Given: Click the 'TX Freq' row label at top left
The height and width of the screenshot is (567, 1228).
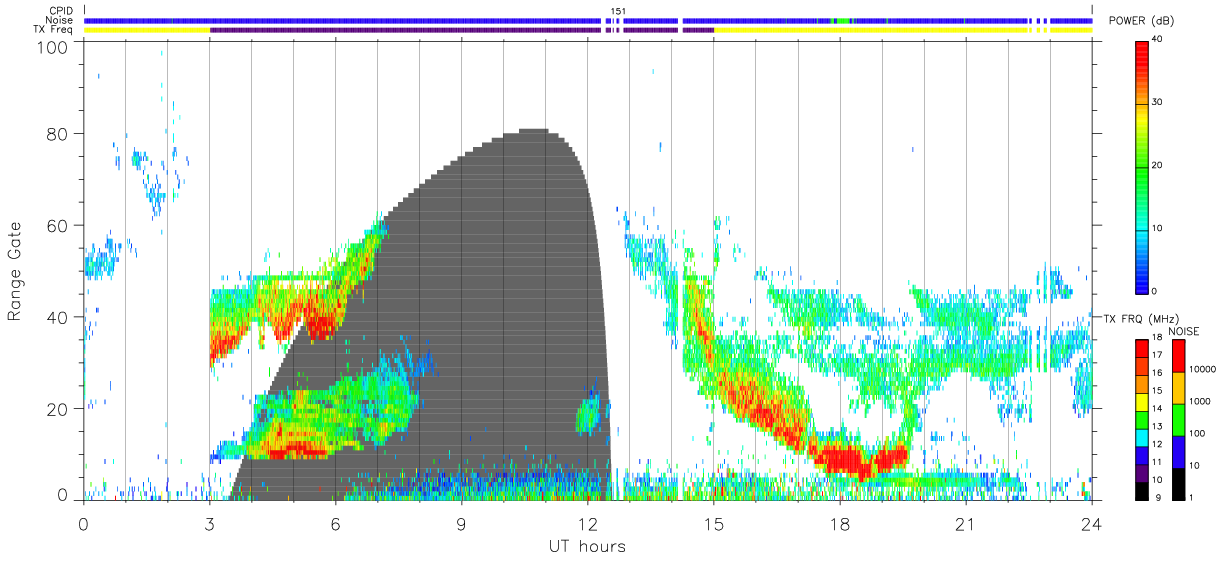Looking at the screenshot, I should pos(53,30).
